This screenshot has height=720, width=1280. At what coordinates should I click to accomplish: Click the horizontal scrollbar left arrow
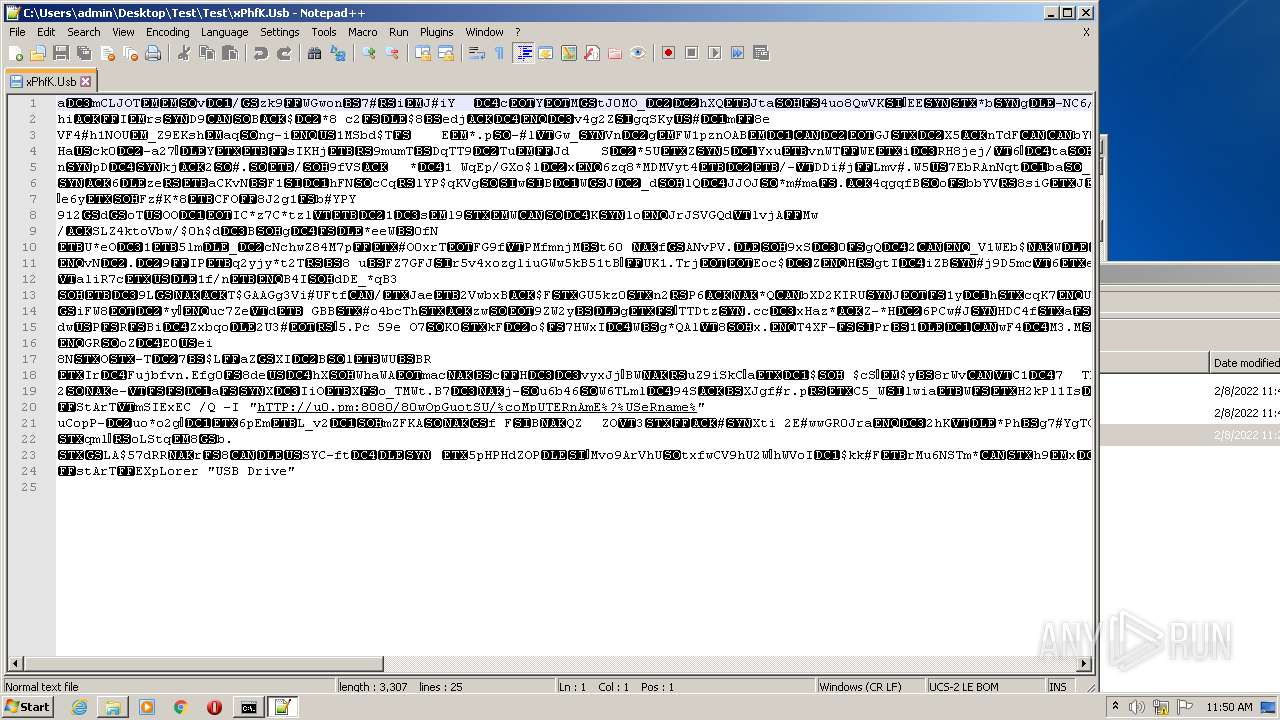15,664
